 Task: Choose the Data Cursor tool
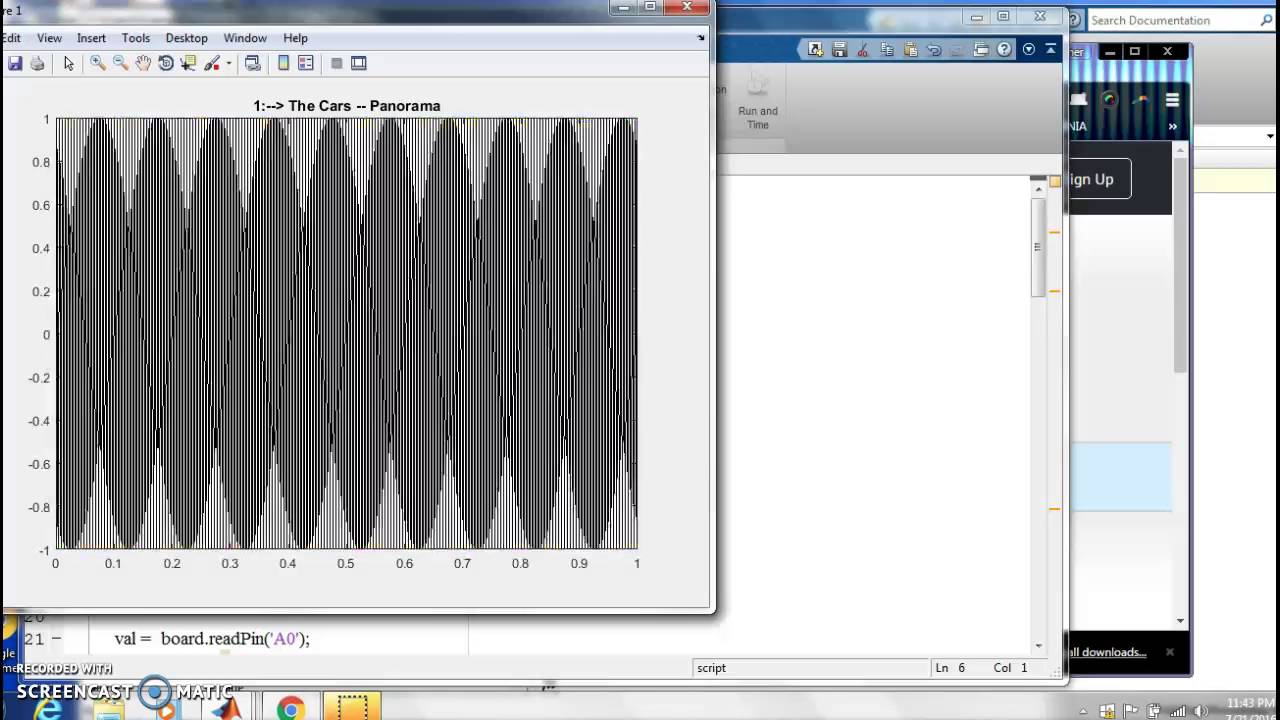(189, 63)
